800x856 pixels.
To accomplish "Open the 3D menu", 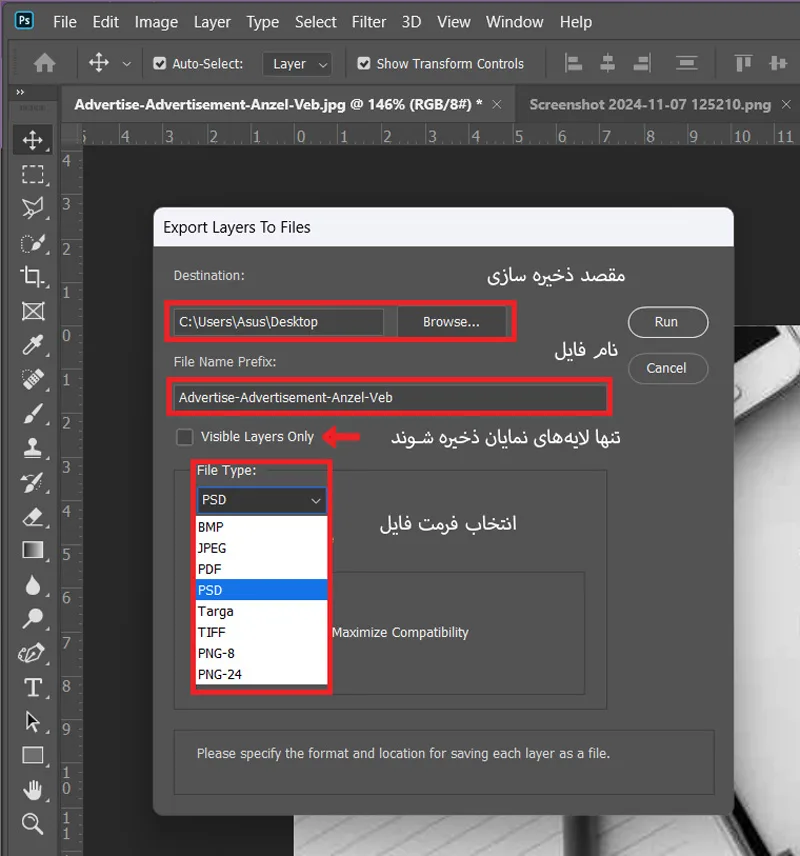I will [x=411, y=22].
